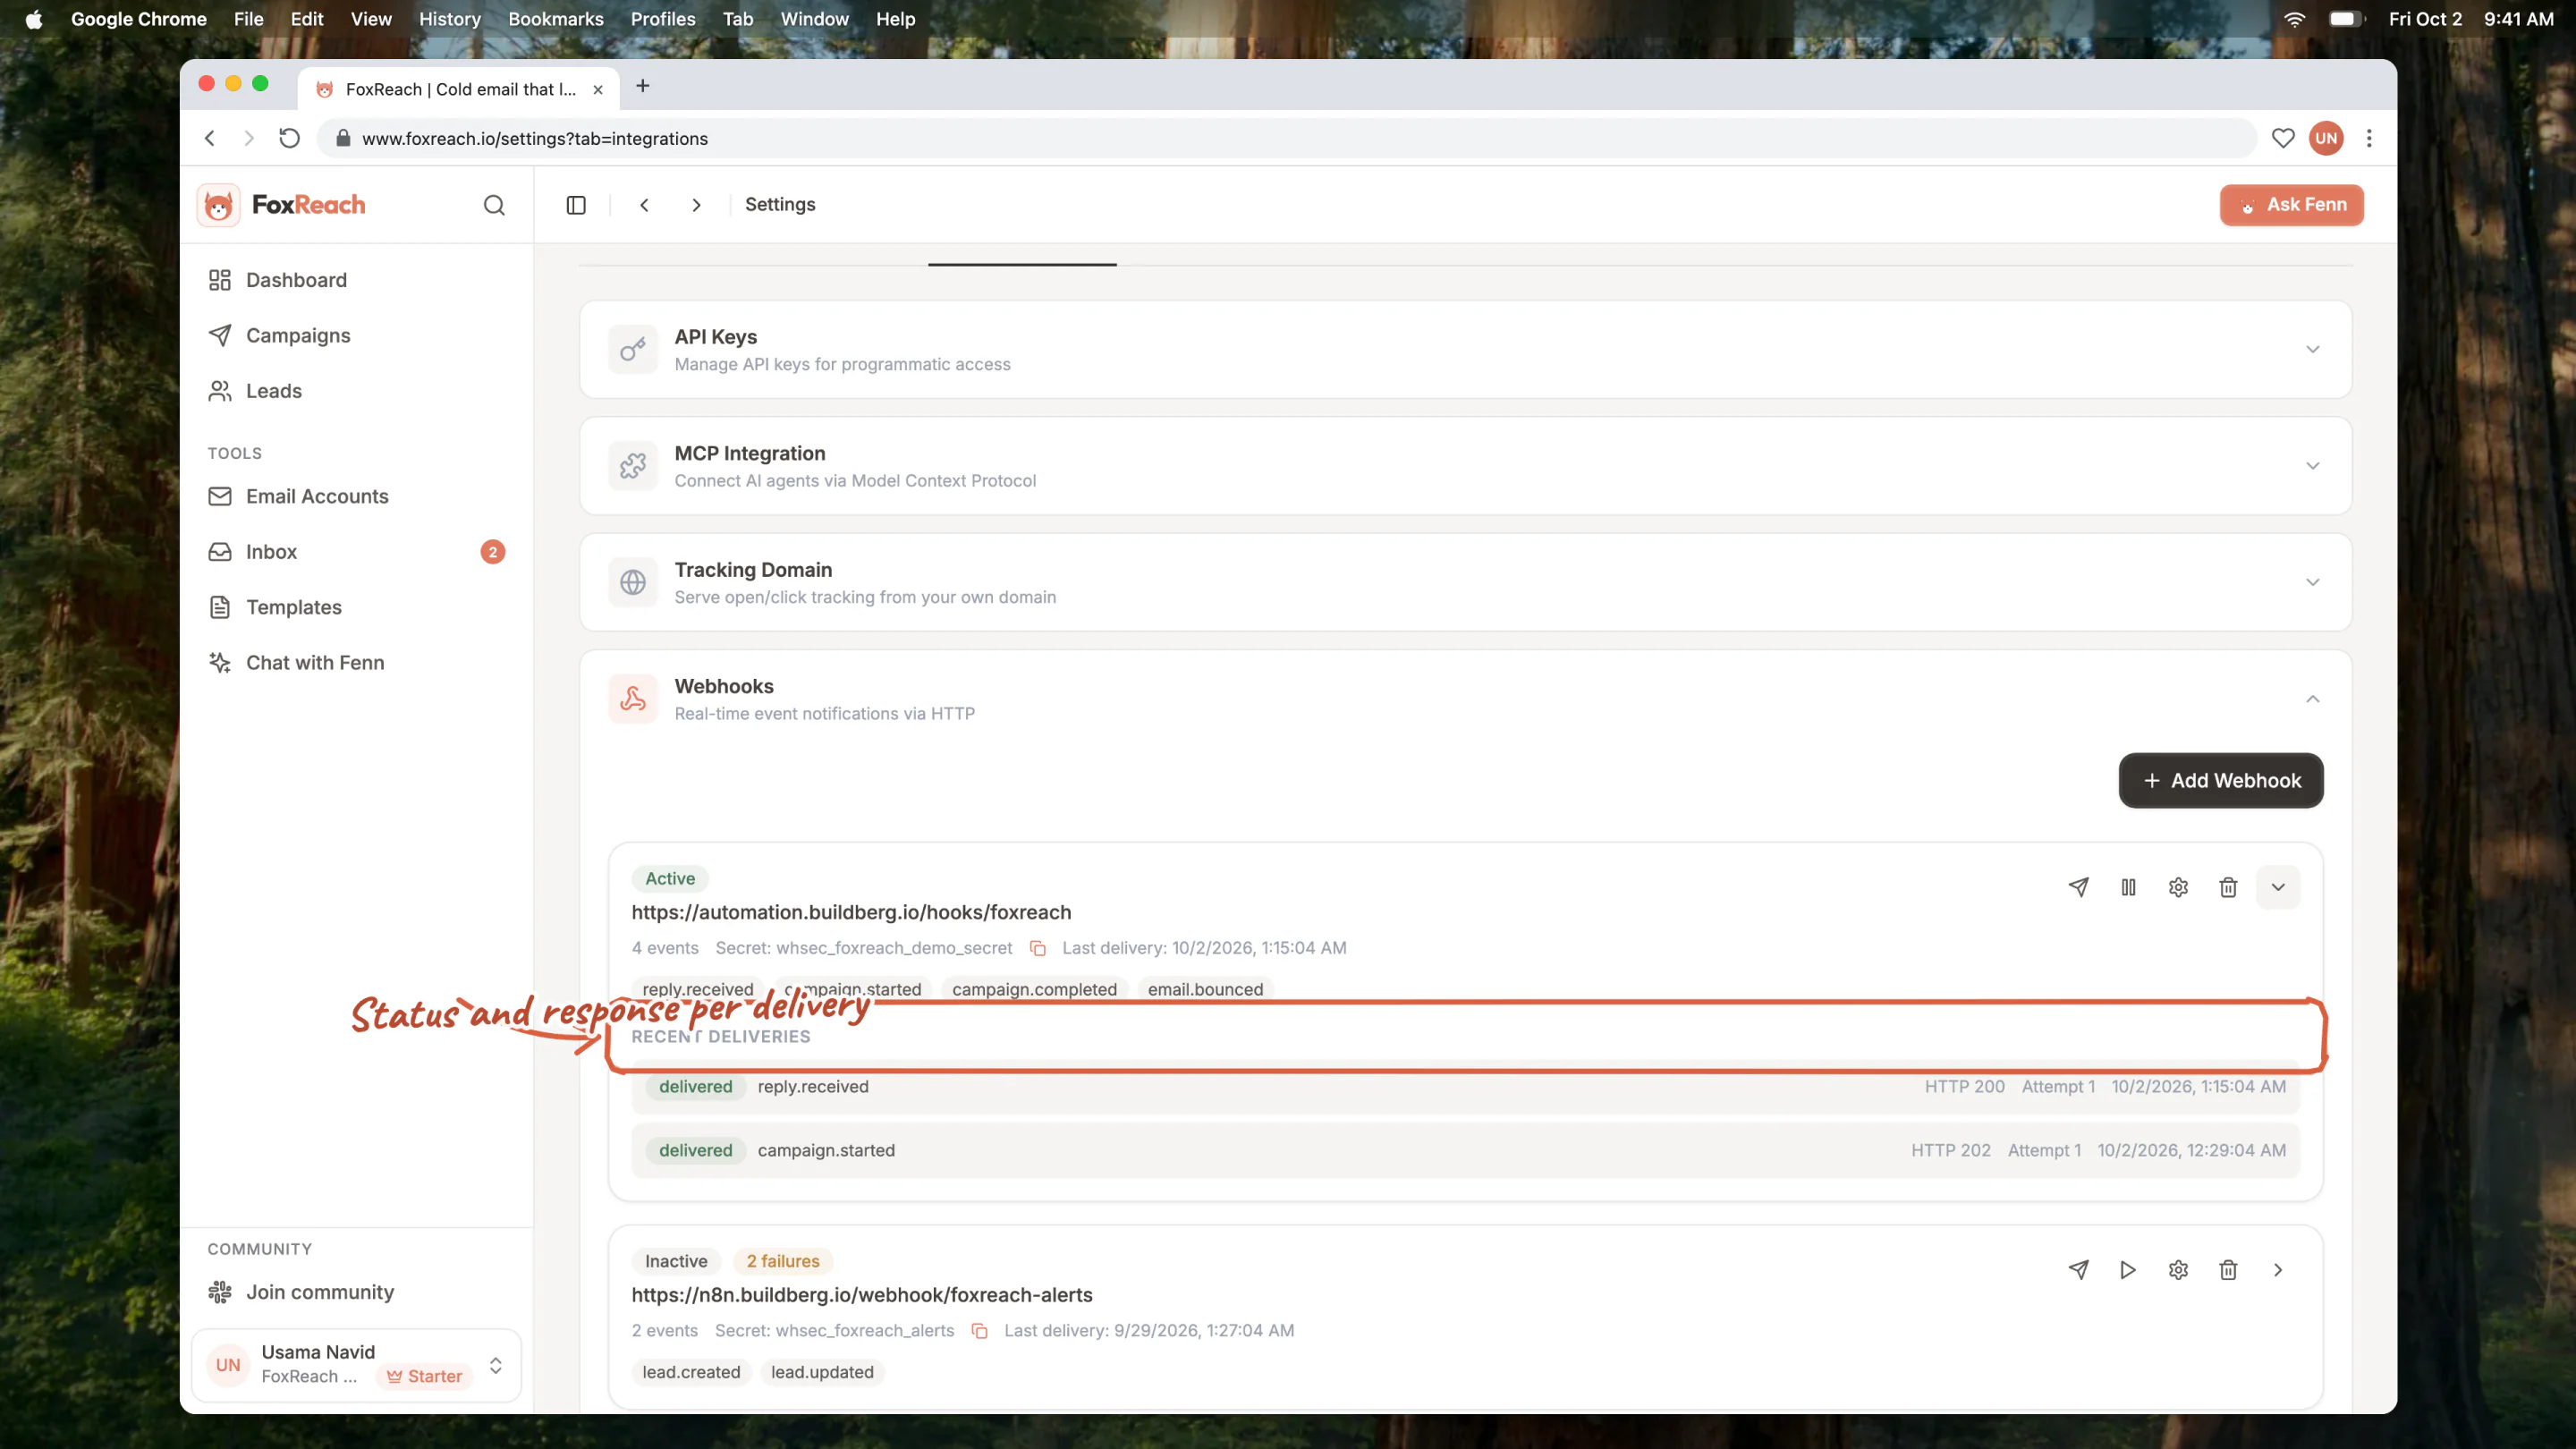Image resolution: width=2576 pixels, height=1449 pixels.
Task: Open settings gear for n8n foxreach-alerts webhook
Action: (2178, 1270)
